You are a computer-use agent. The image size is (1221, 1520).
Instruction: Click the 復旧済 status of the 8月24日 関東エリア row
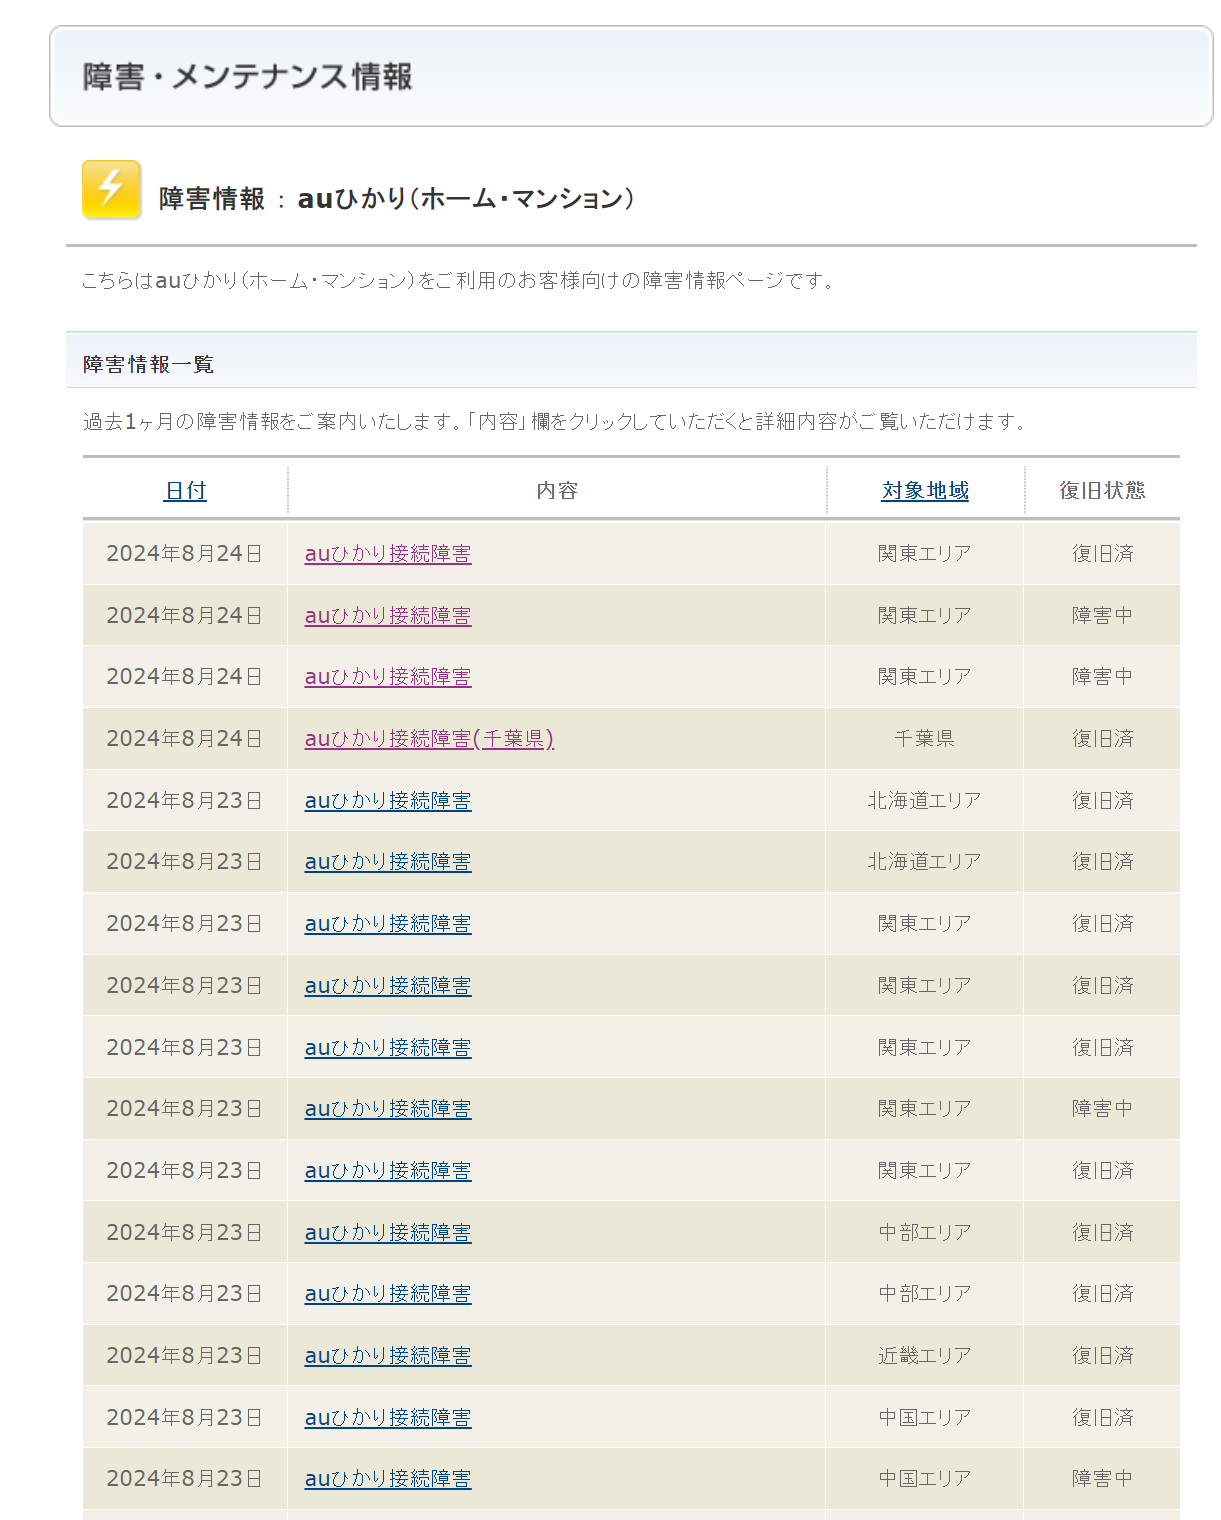(1102, 553)
